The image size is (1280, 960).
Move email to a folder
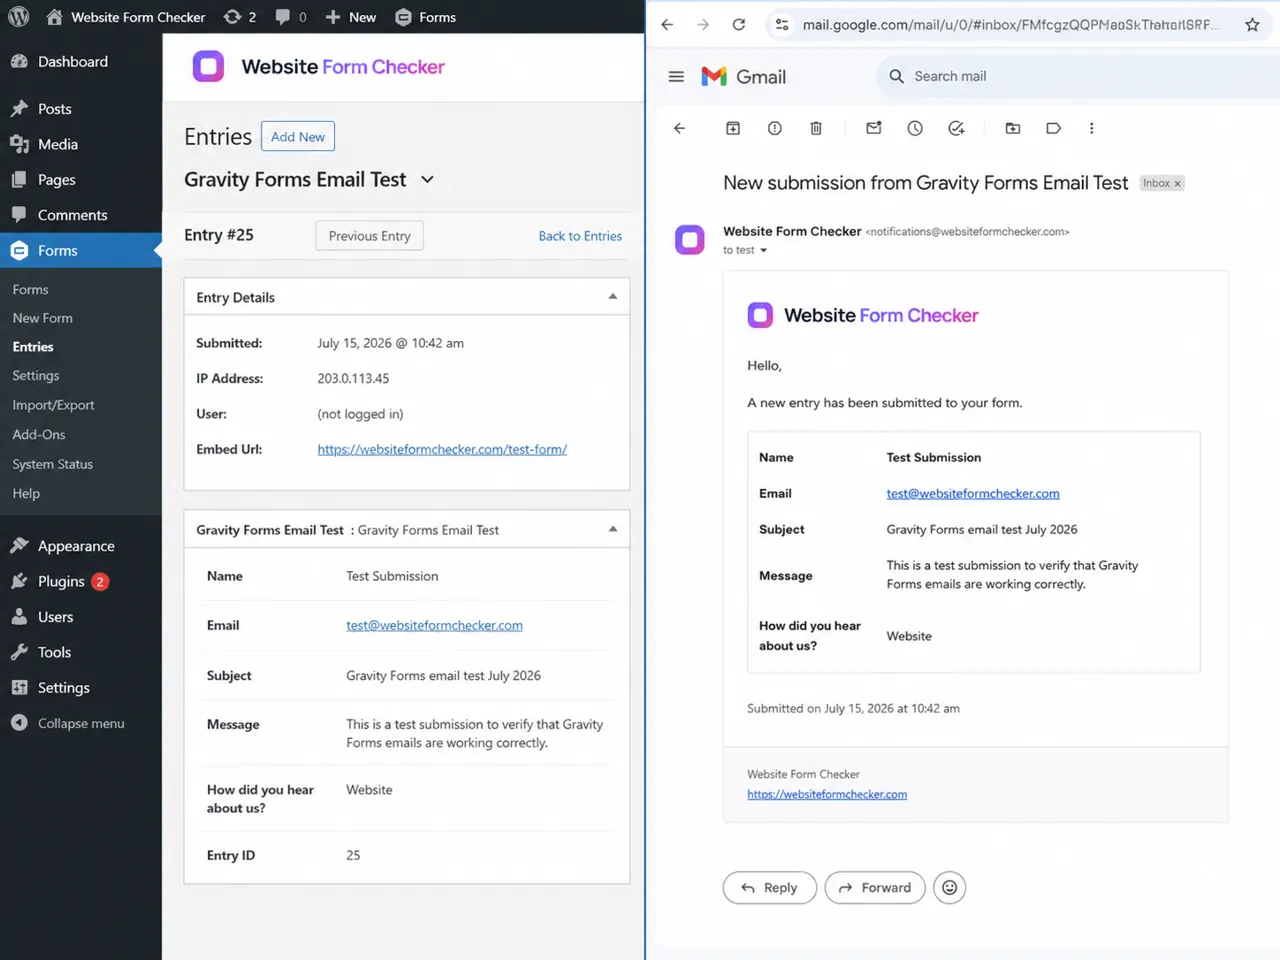(x=1013, y=128)
